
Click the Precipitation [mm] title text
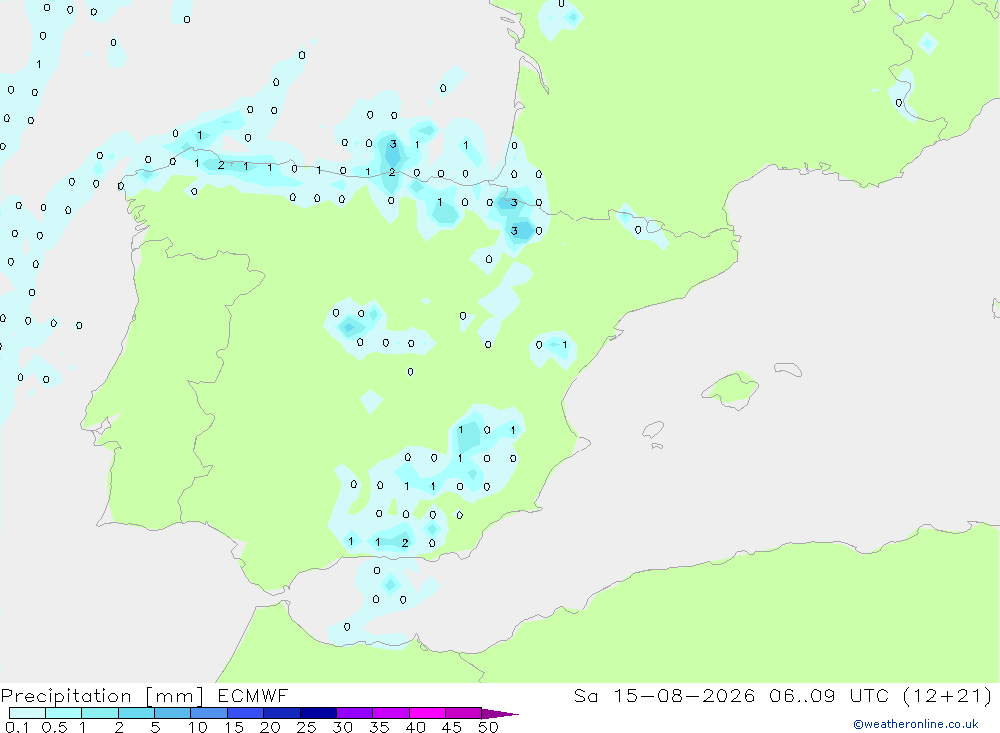coord(102,696)
